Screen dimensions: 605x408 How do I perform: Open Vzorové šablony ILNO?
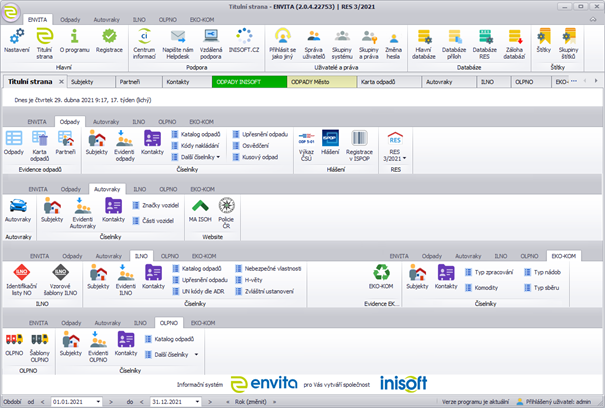(61, 280)
